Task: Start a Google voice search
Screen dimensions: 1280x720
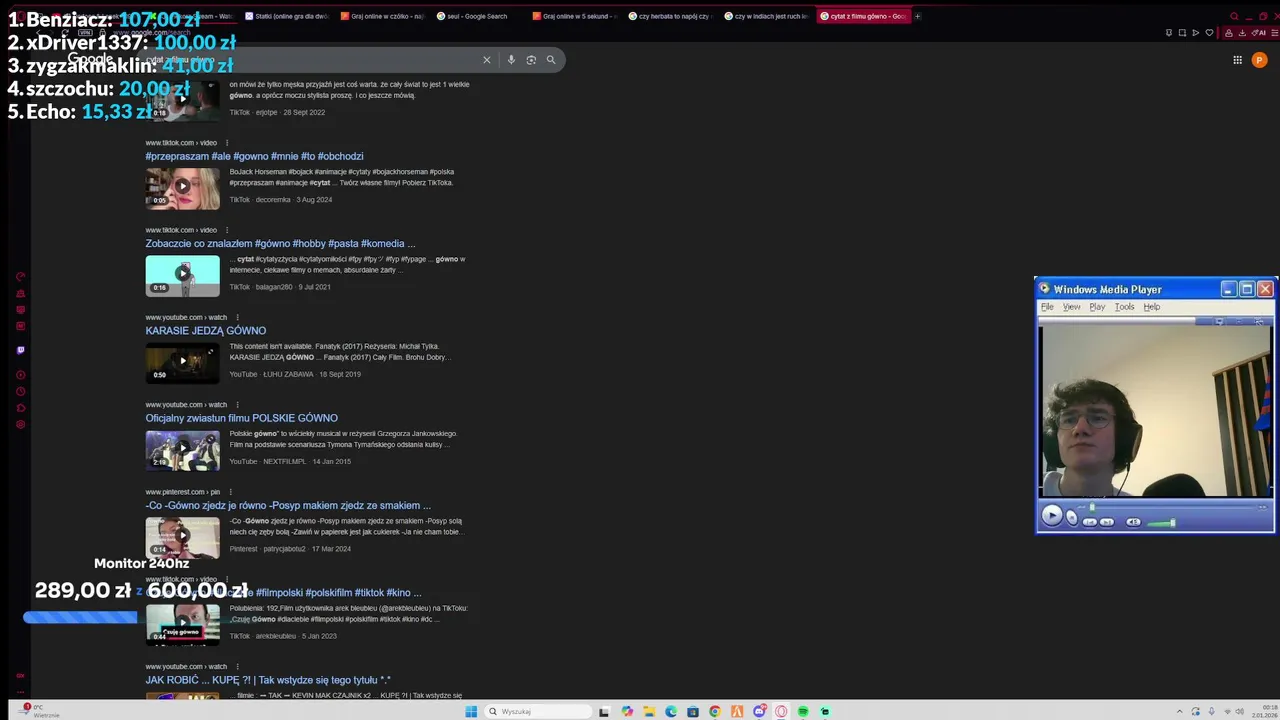Action: point(511,60)
